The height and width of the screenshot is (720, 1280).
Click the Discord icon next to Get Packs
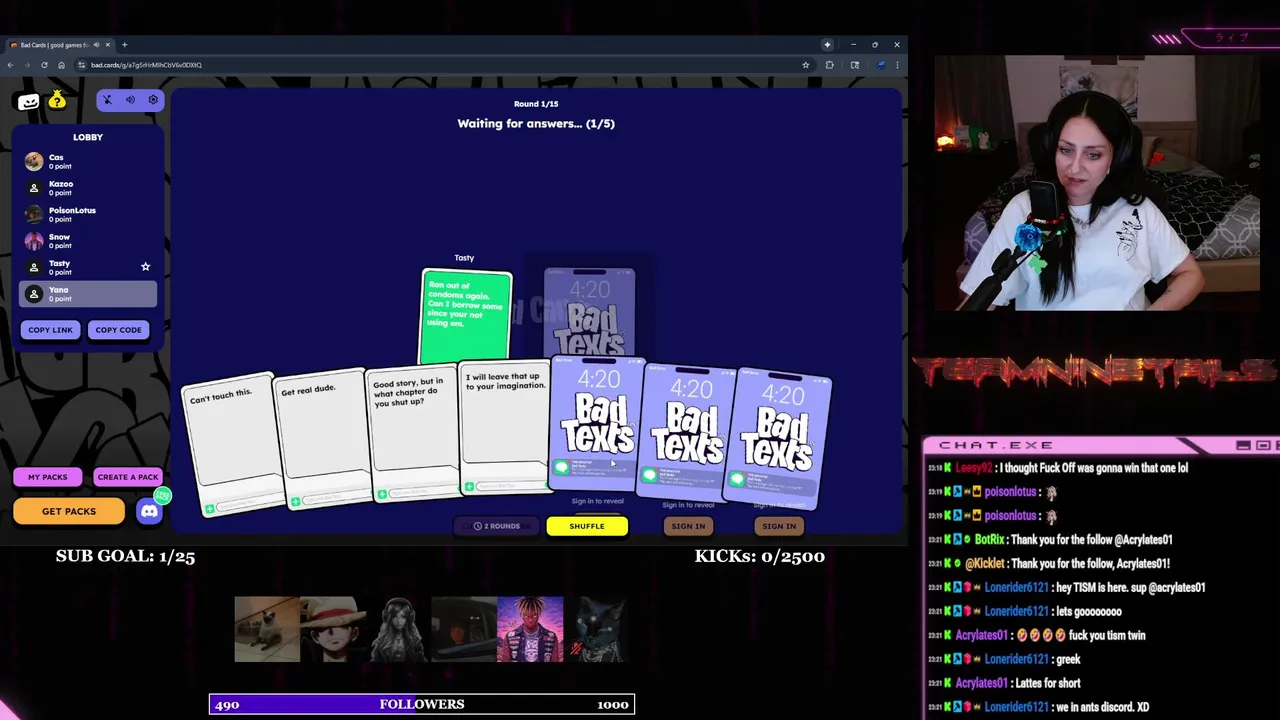tap(149, 511)
